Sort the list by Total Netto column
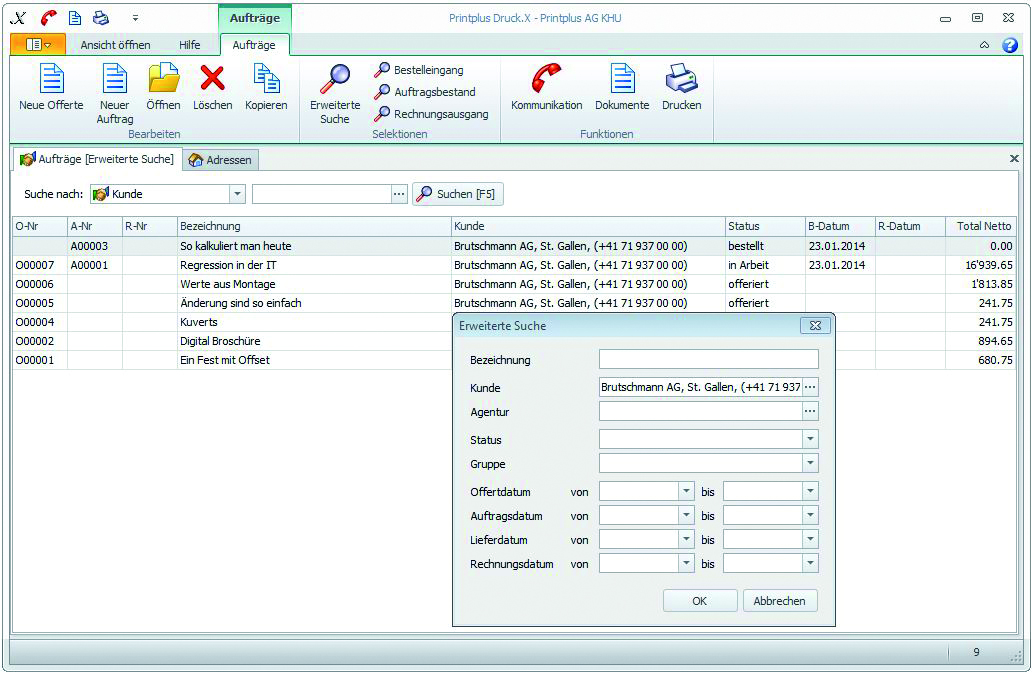The width and height of the screenshot is (1034, 675). [x=983, y=226]
